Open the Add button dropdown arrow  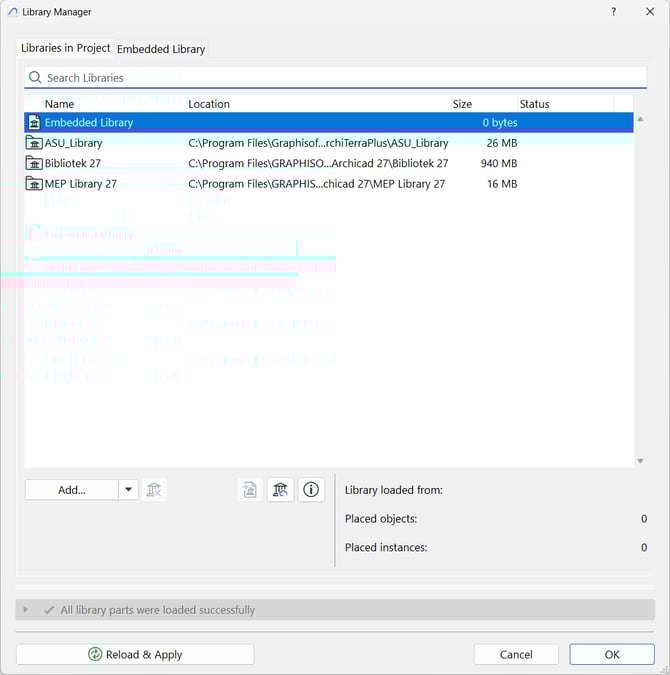coord(128,489)
